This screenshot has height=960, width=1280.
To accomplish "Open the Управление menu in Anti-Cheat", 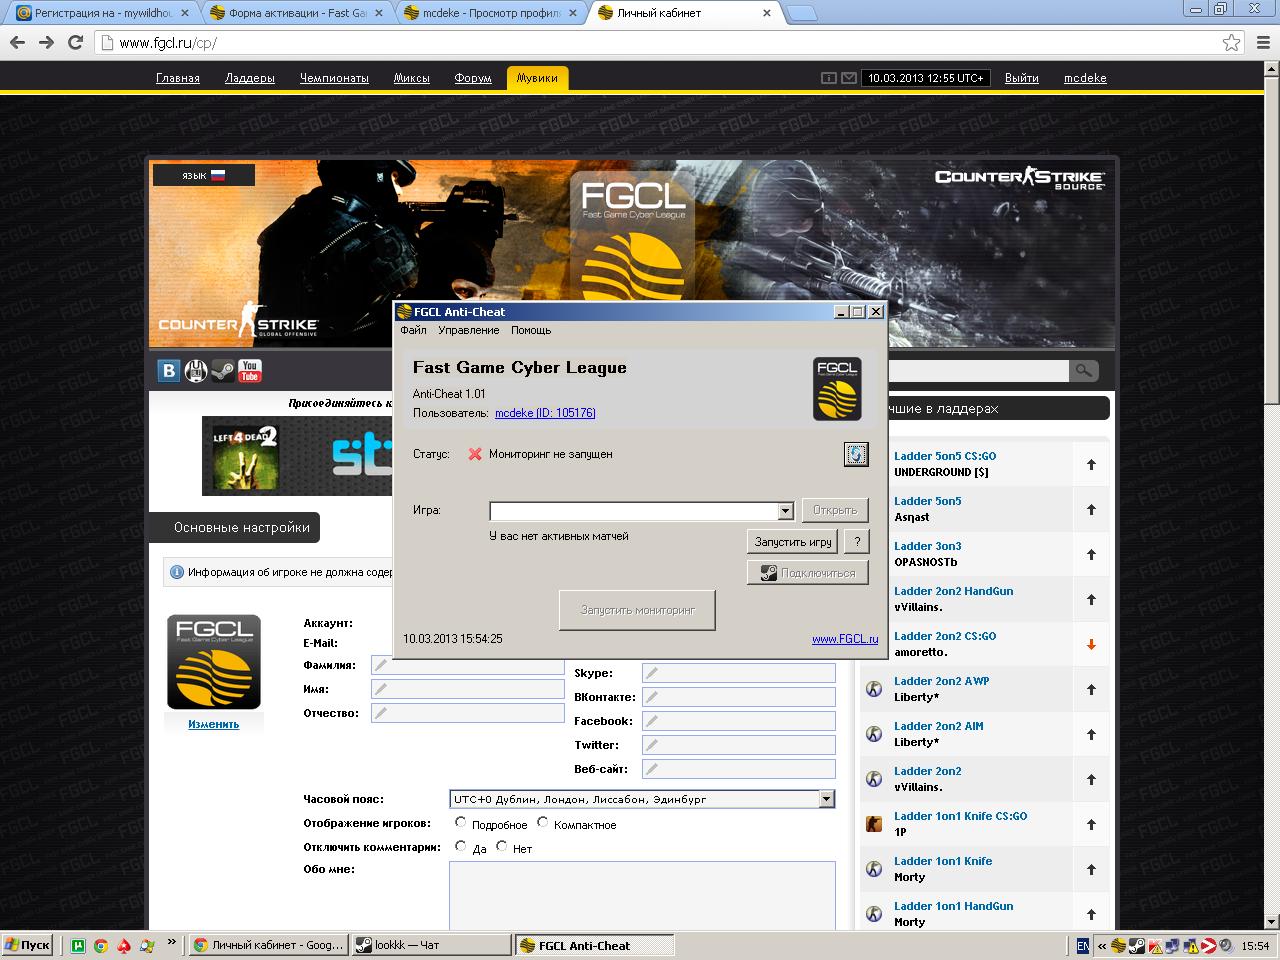I will click(468, 330).
